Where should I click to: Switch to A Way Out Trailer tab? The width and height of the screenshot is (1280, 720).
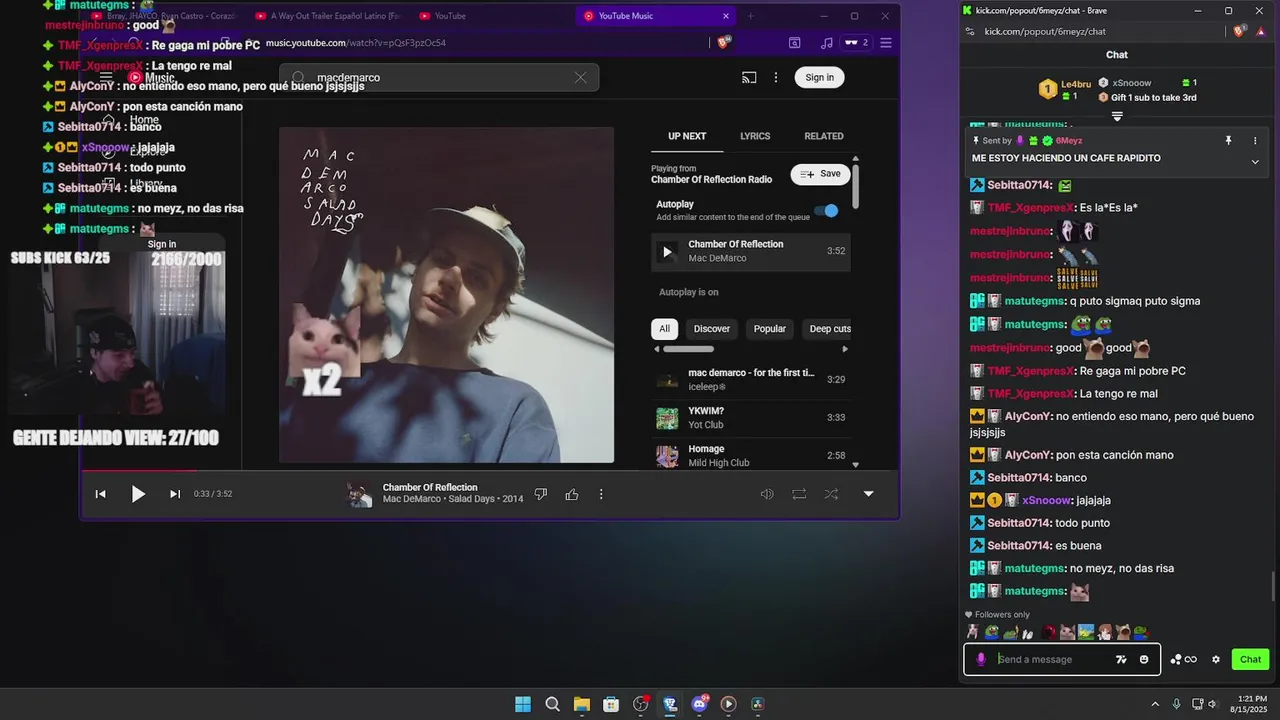pos(328,16)
